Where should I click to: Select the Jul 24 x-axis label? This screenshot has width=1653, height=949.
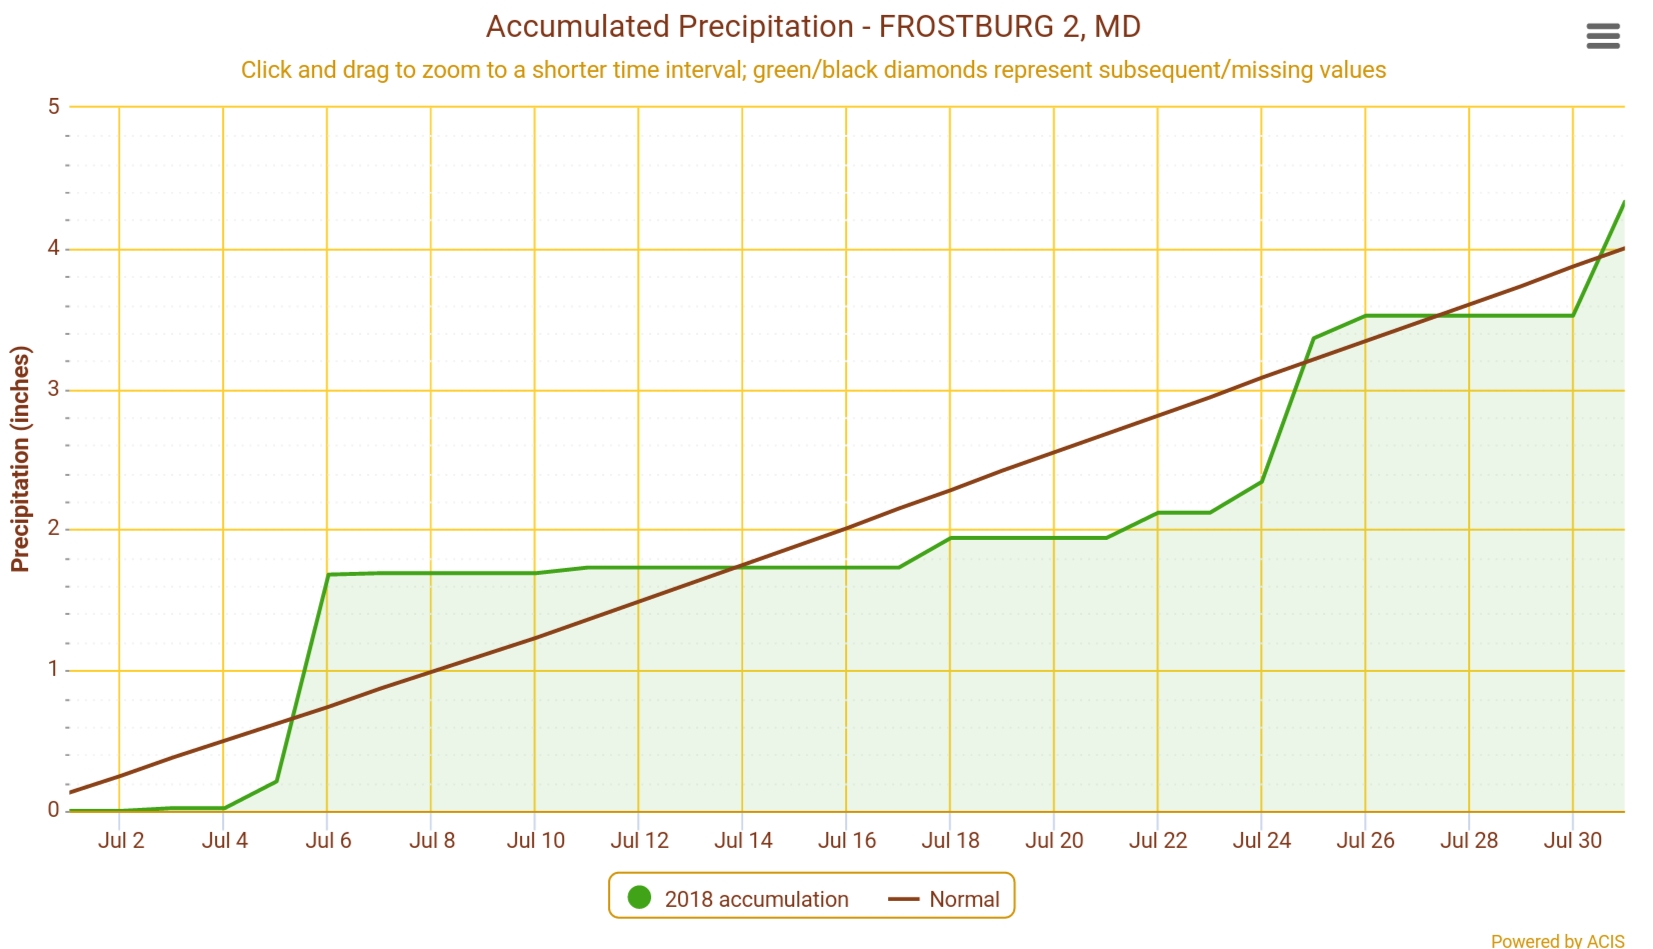1261,840
